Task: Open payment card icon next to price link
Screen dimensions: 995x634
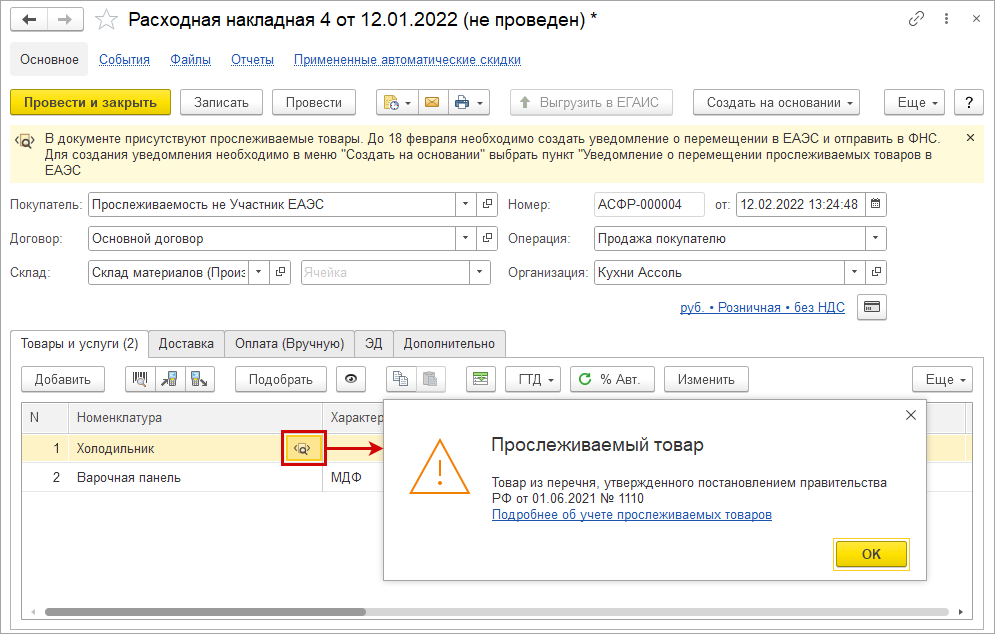Action: (x=872, y=307)
